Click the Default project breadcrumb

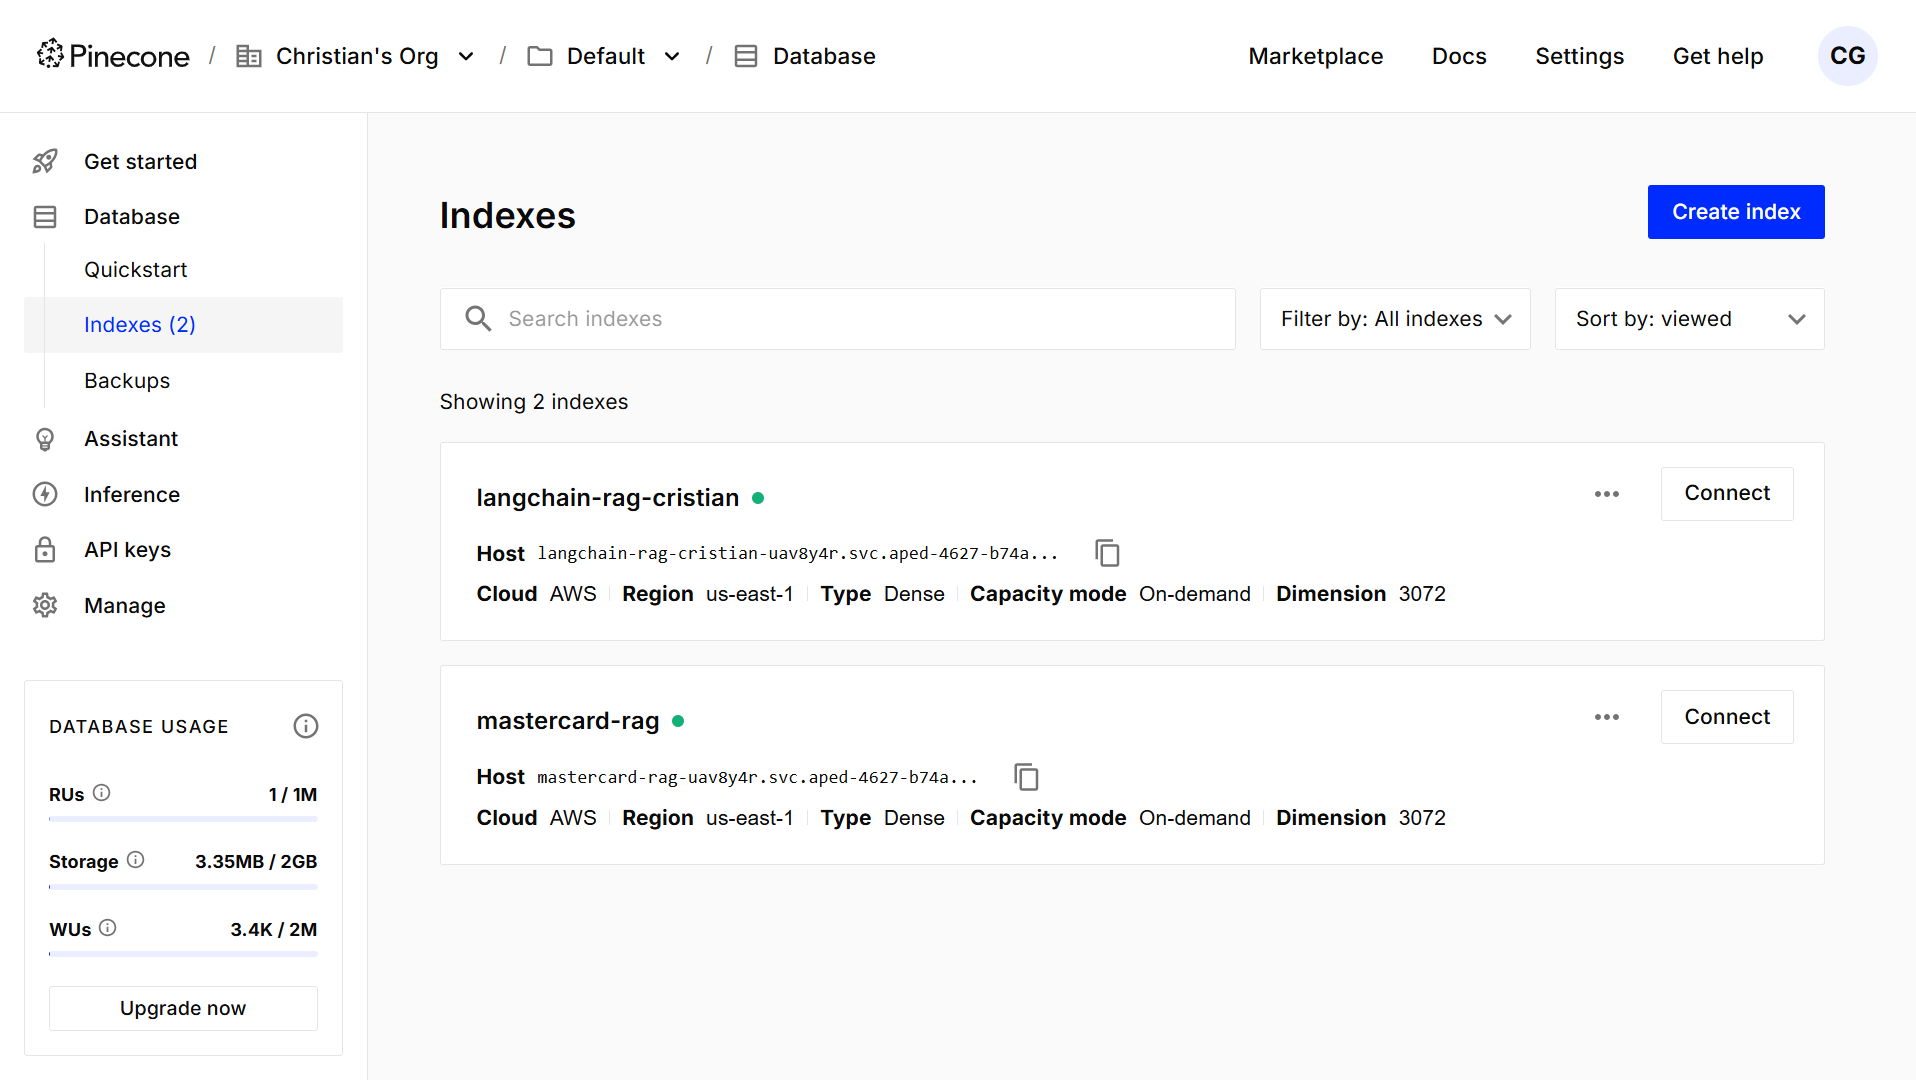[606, 56]
